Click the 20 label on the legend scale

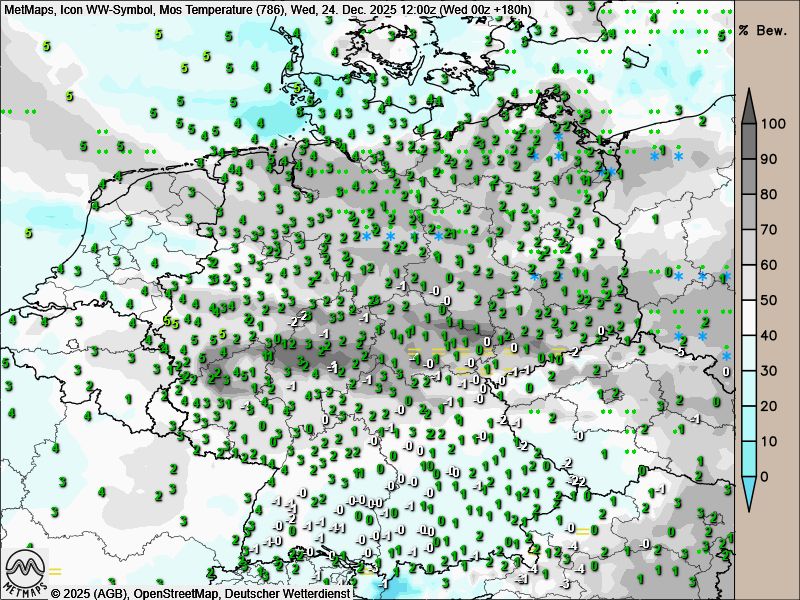(x=769, y=406)
